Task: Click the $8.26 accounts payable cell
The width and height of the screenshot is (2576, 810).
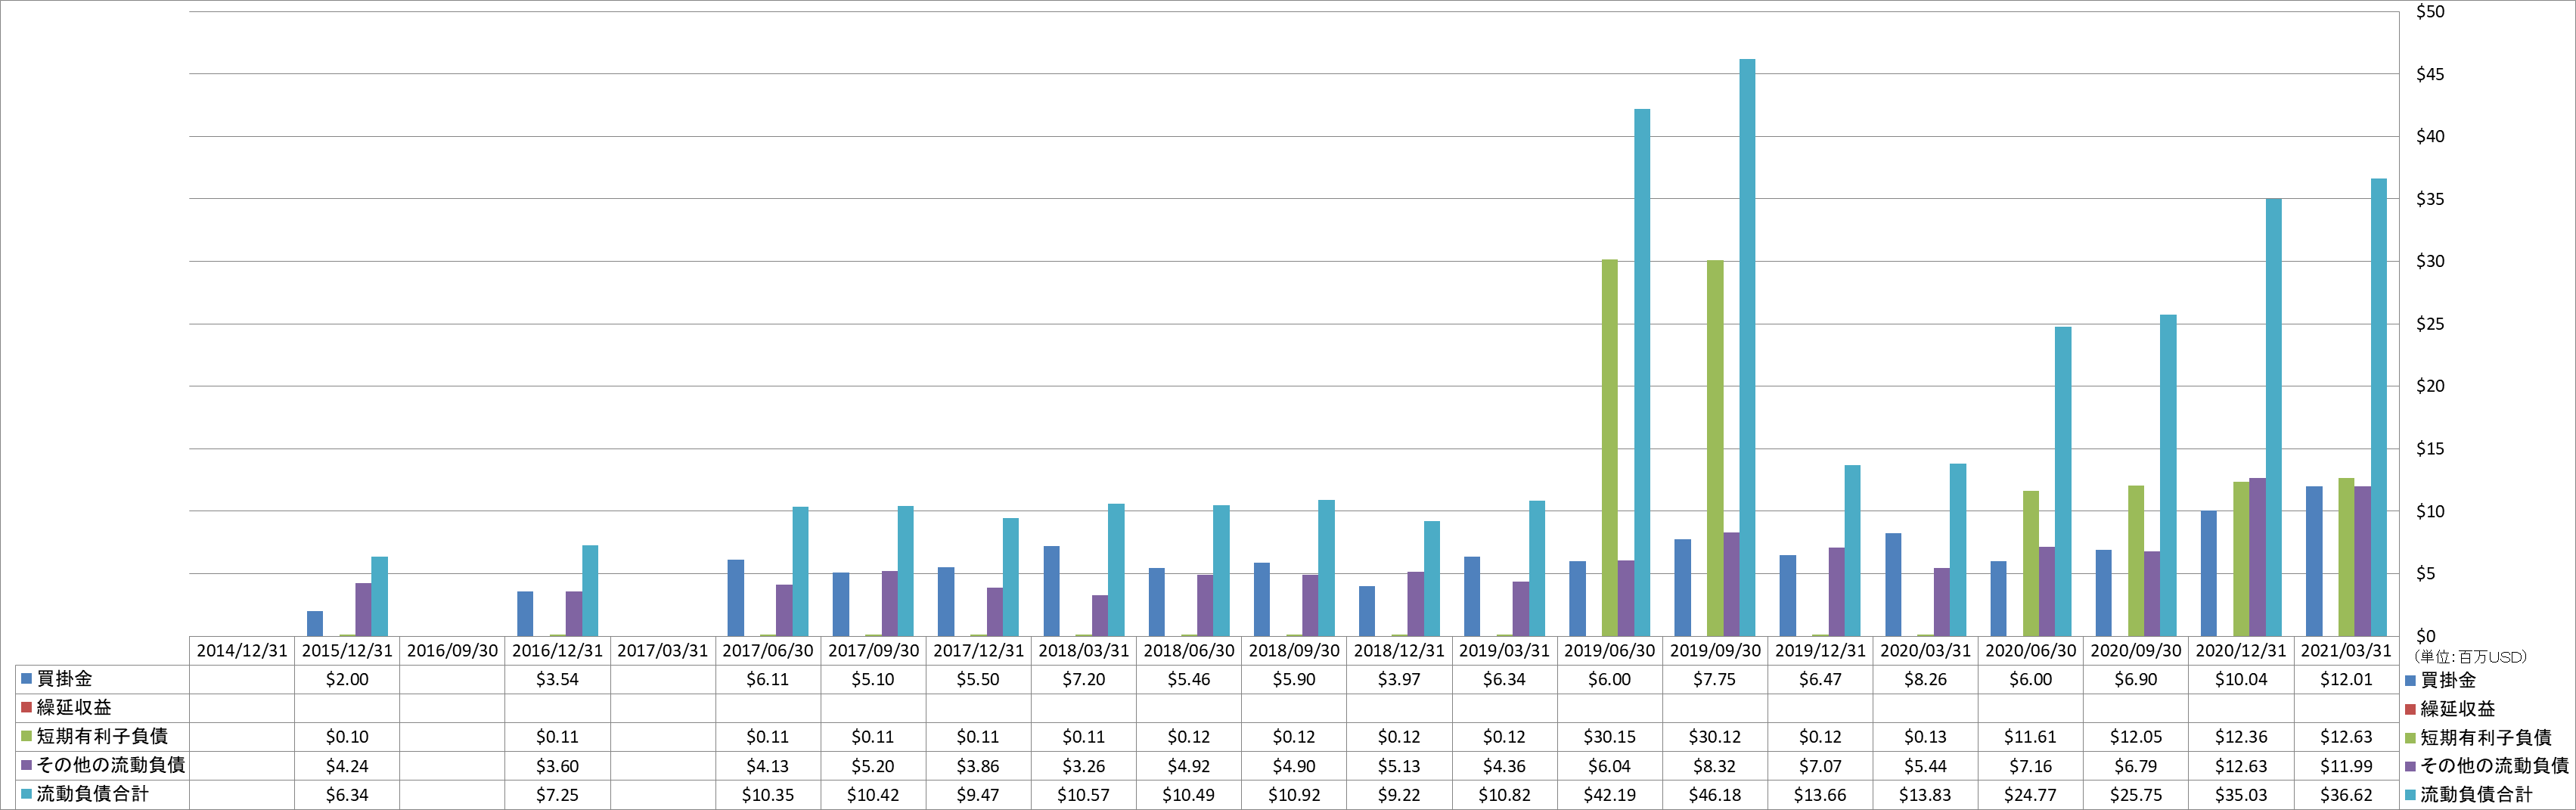Action: (1925, 680)
